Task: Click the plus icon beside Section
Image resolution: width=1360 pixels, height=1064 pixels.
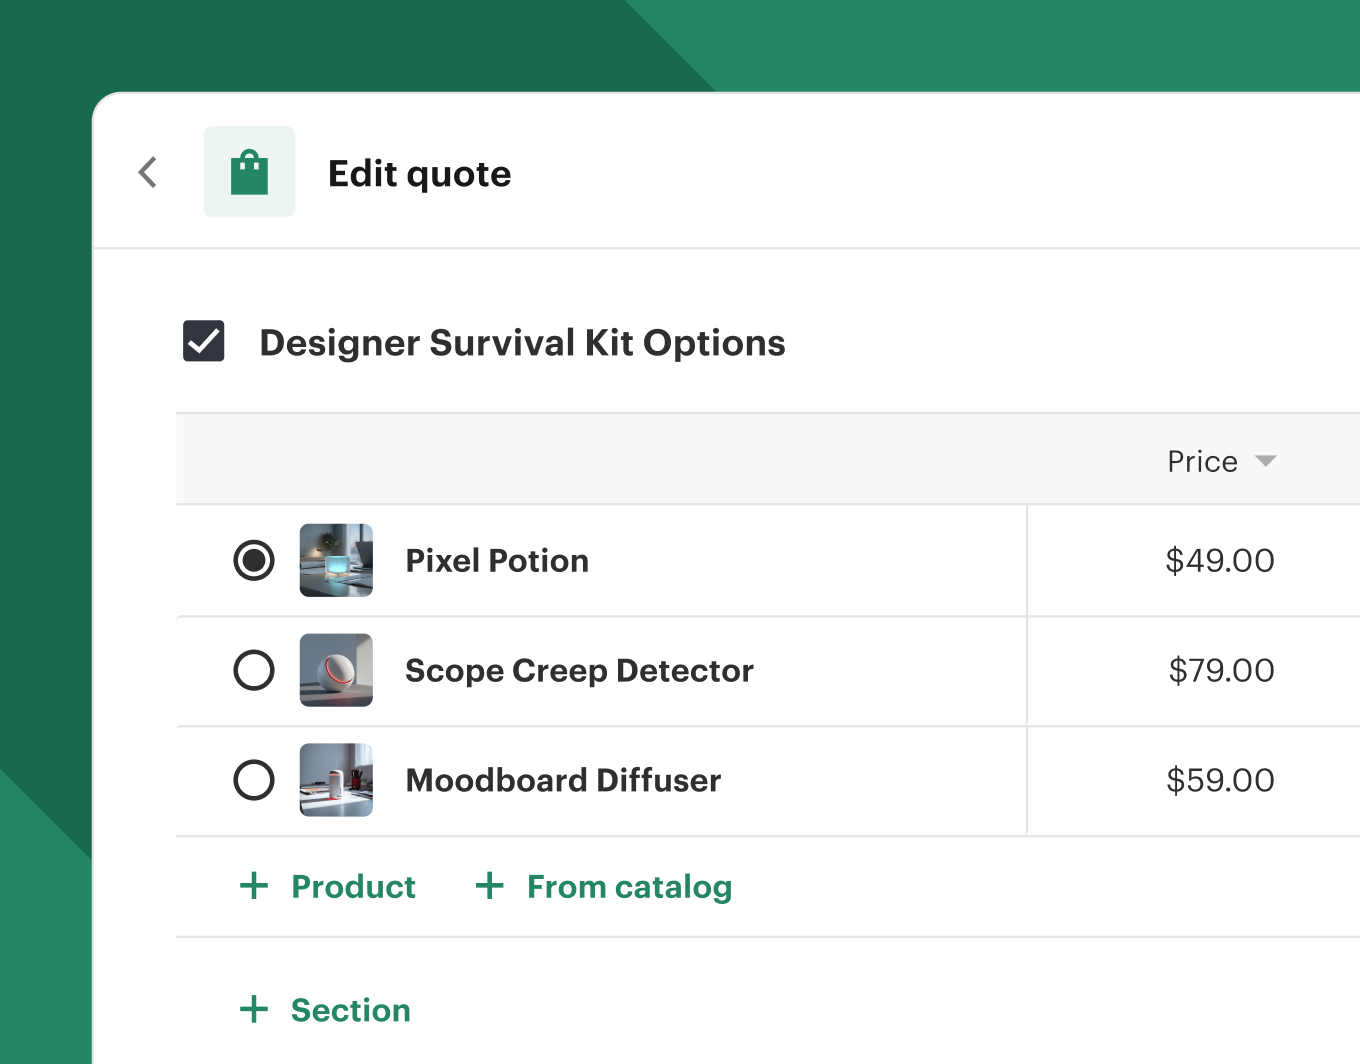Action: (254, 1009)
